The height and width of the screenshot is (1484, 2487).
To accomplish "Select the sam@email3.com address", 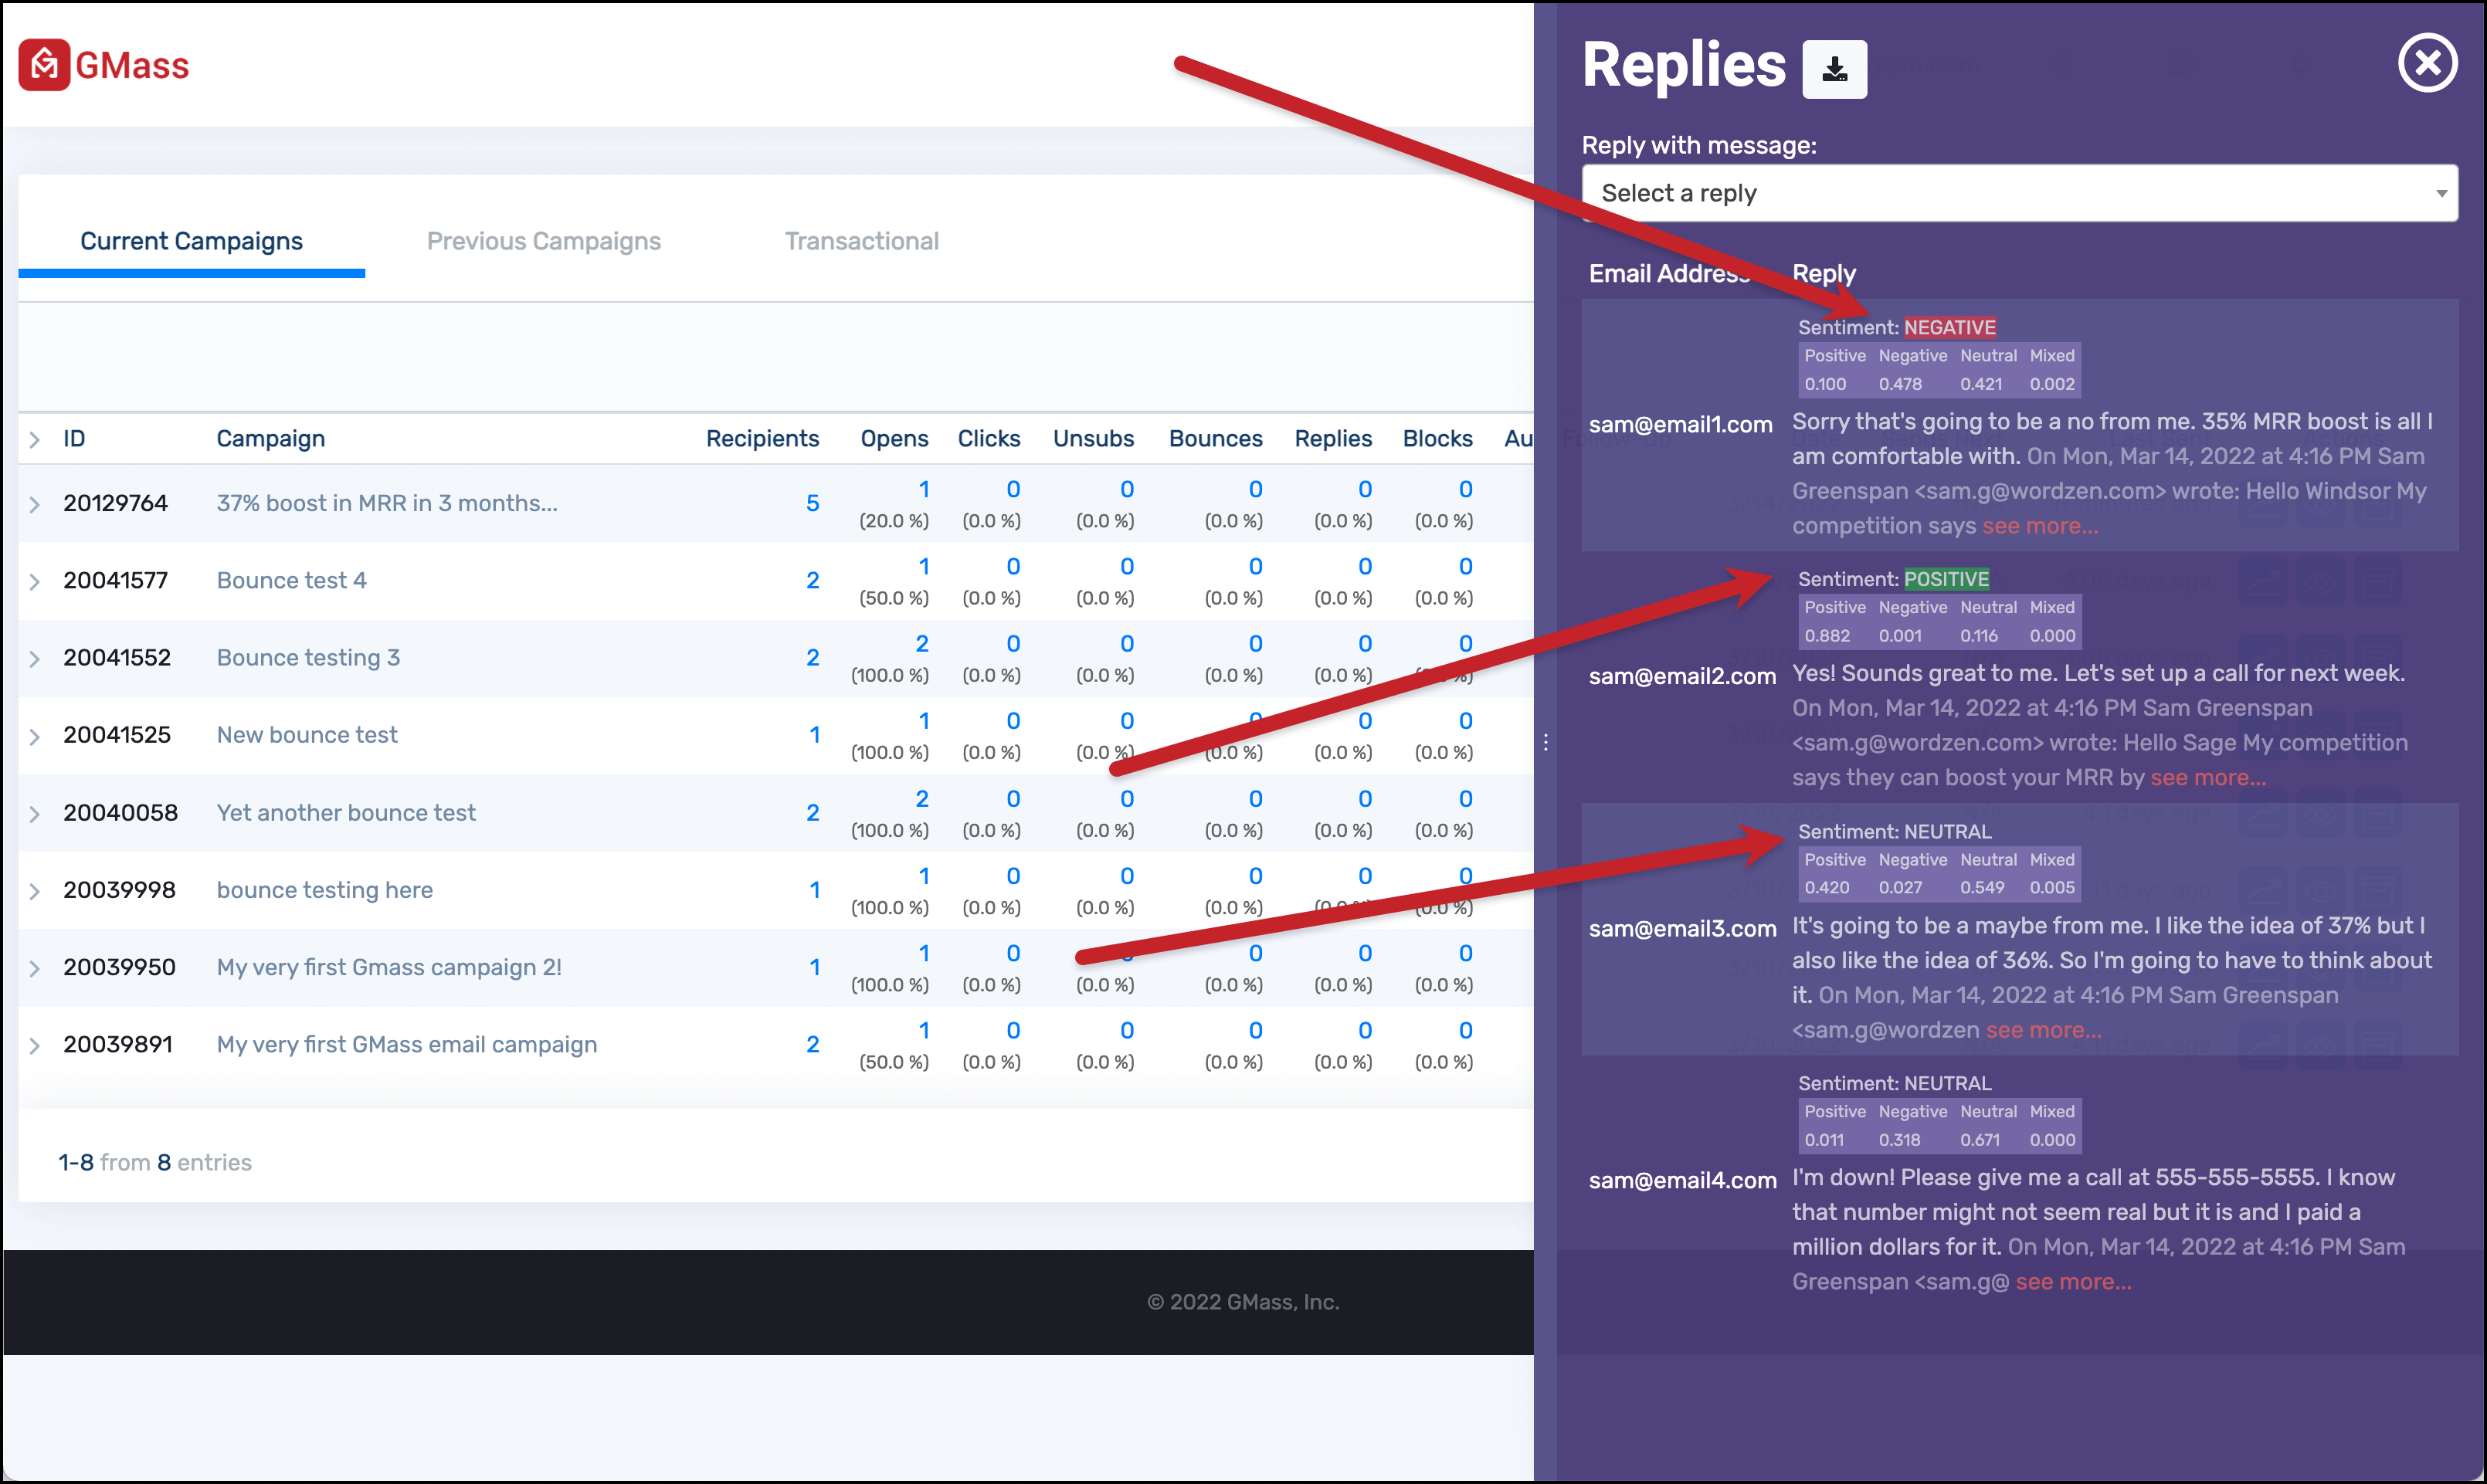I will click(x=1682, y=929).
